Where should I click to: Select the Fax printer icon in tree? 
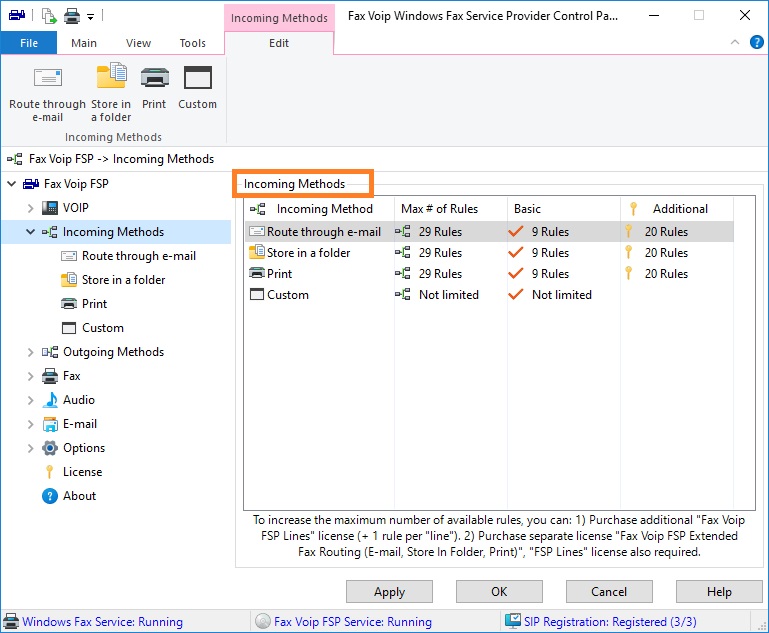coord(50,376)
